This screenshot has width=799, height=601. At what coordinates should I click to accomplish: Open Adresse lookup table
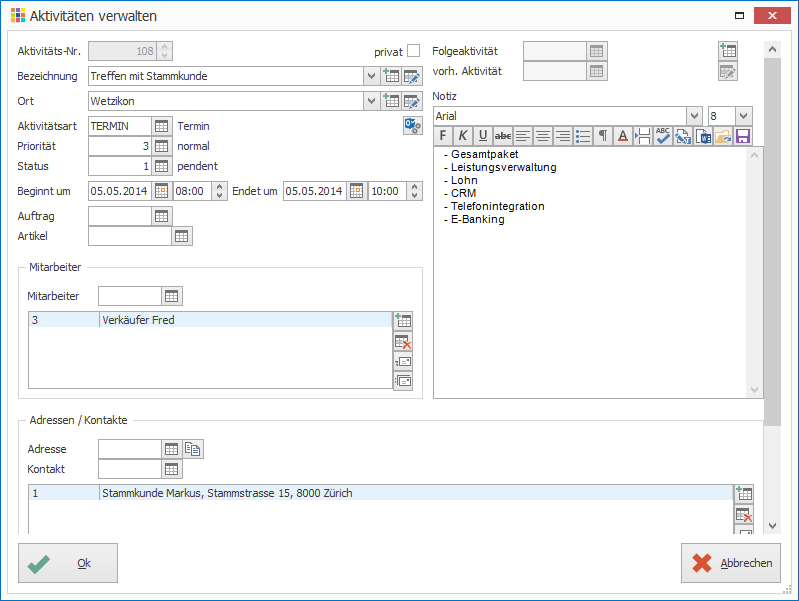pos(172,449)
